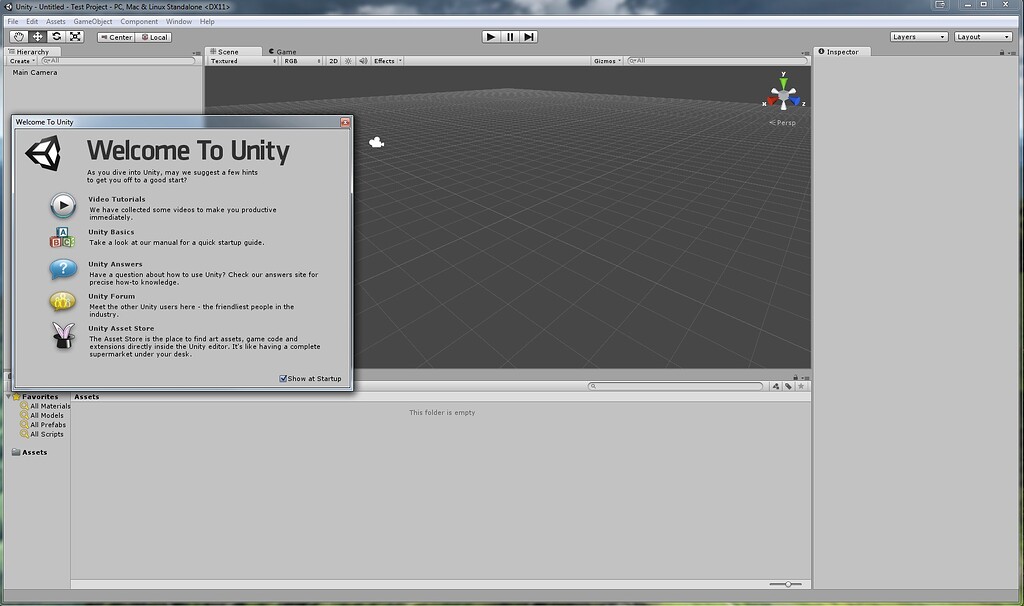Select the Hand tool in the toolbar
Image resolution: width=1024 pixels, height=606 pixels.
(x=17, y=36)
